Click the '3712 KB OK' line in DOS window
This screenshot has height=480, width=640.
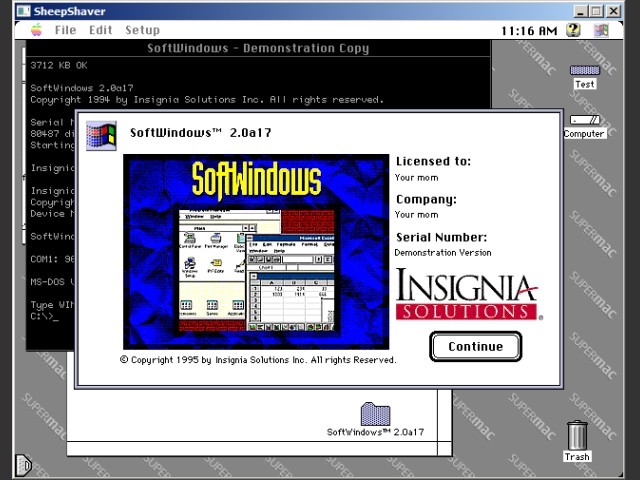pos(59,65)
